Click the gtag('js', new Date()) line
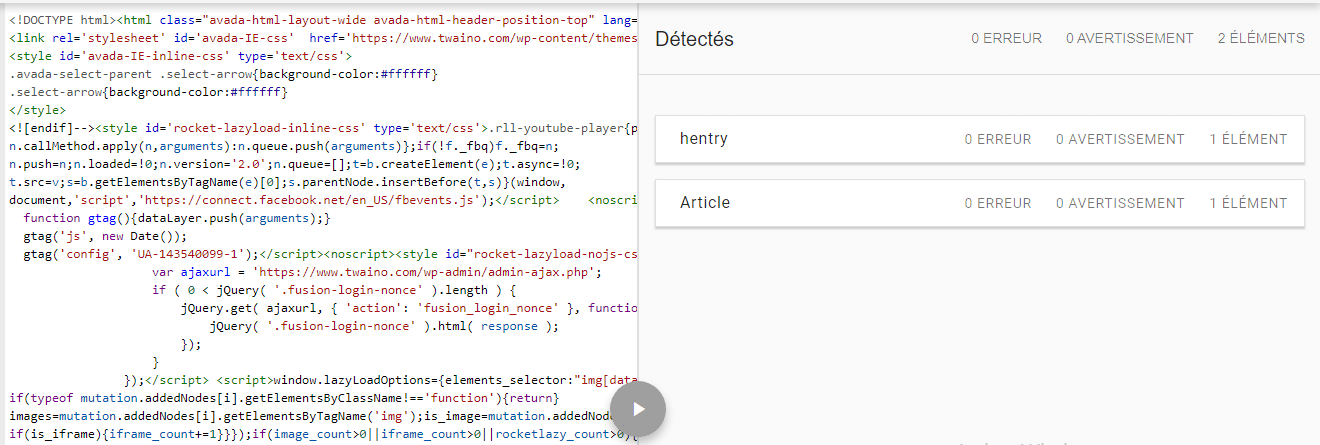 tap(105, 236)
